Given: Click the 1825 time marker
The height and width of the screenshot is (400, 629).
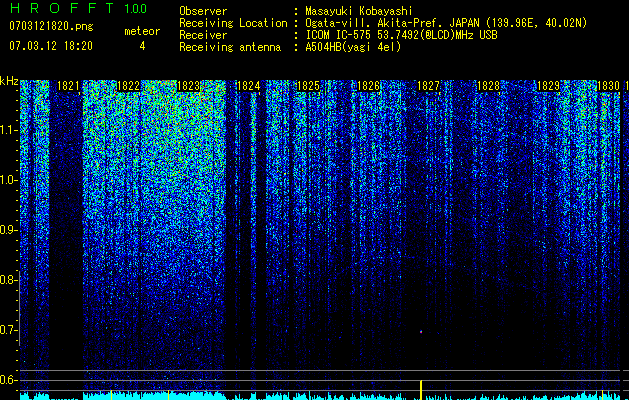Looking at the screenshot, I should pos(308,86).
